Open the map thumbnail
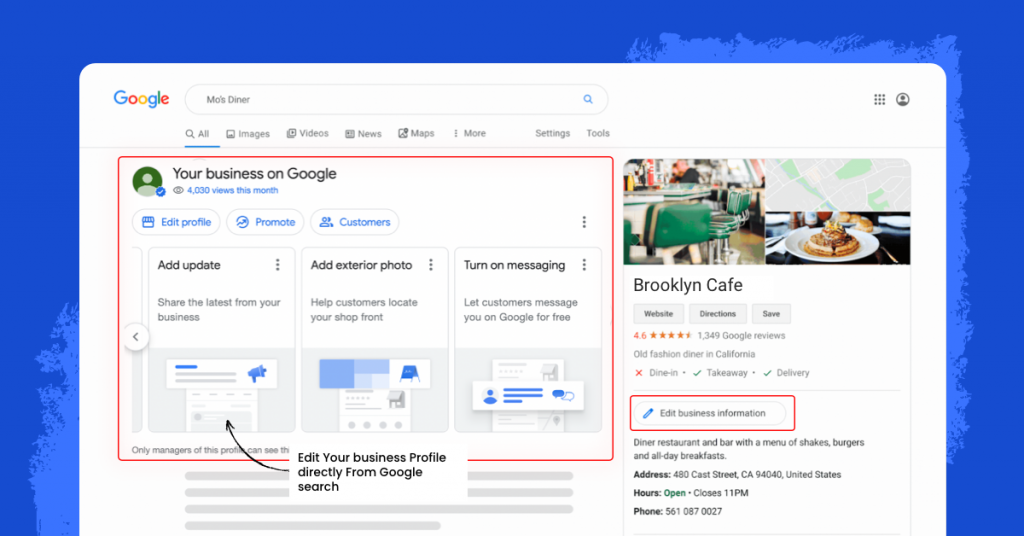Screen dimensions: 1024x536 (x=838, y=185)
